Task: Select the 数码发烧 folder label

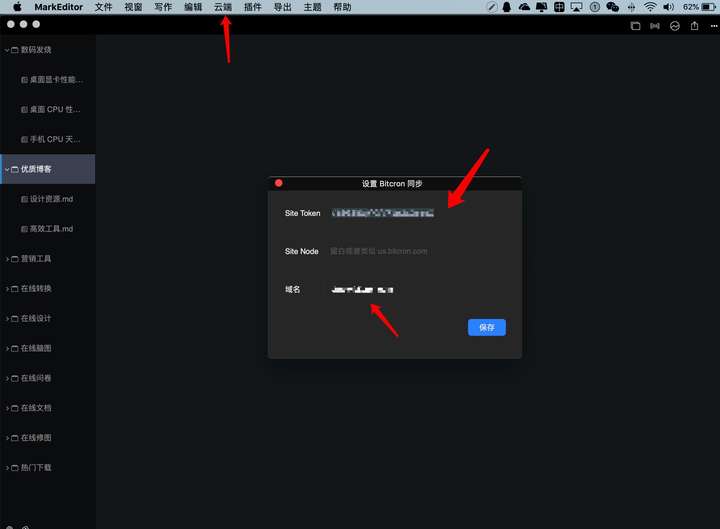Action: (36, 50)
